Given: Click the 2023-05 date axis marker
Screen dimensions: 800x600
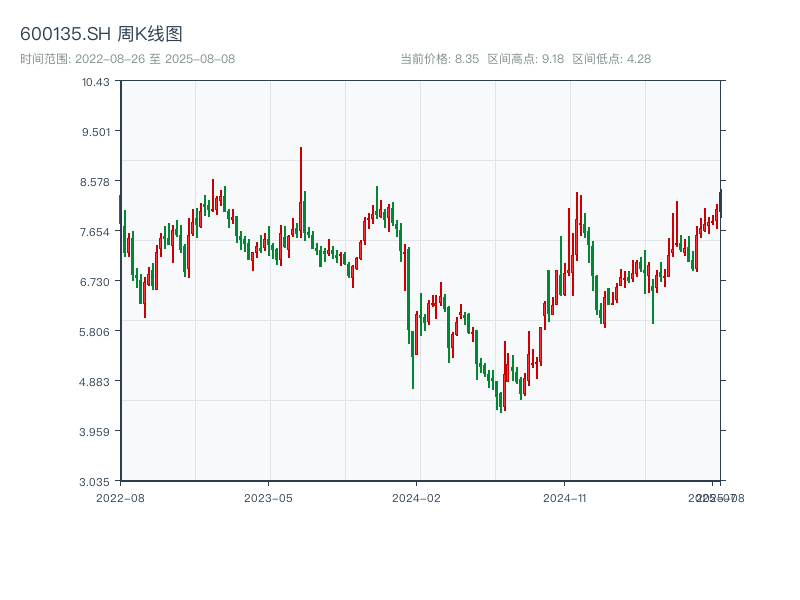Looking at the screenshot, I should [268, 497].
